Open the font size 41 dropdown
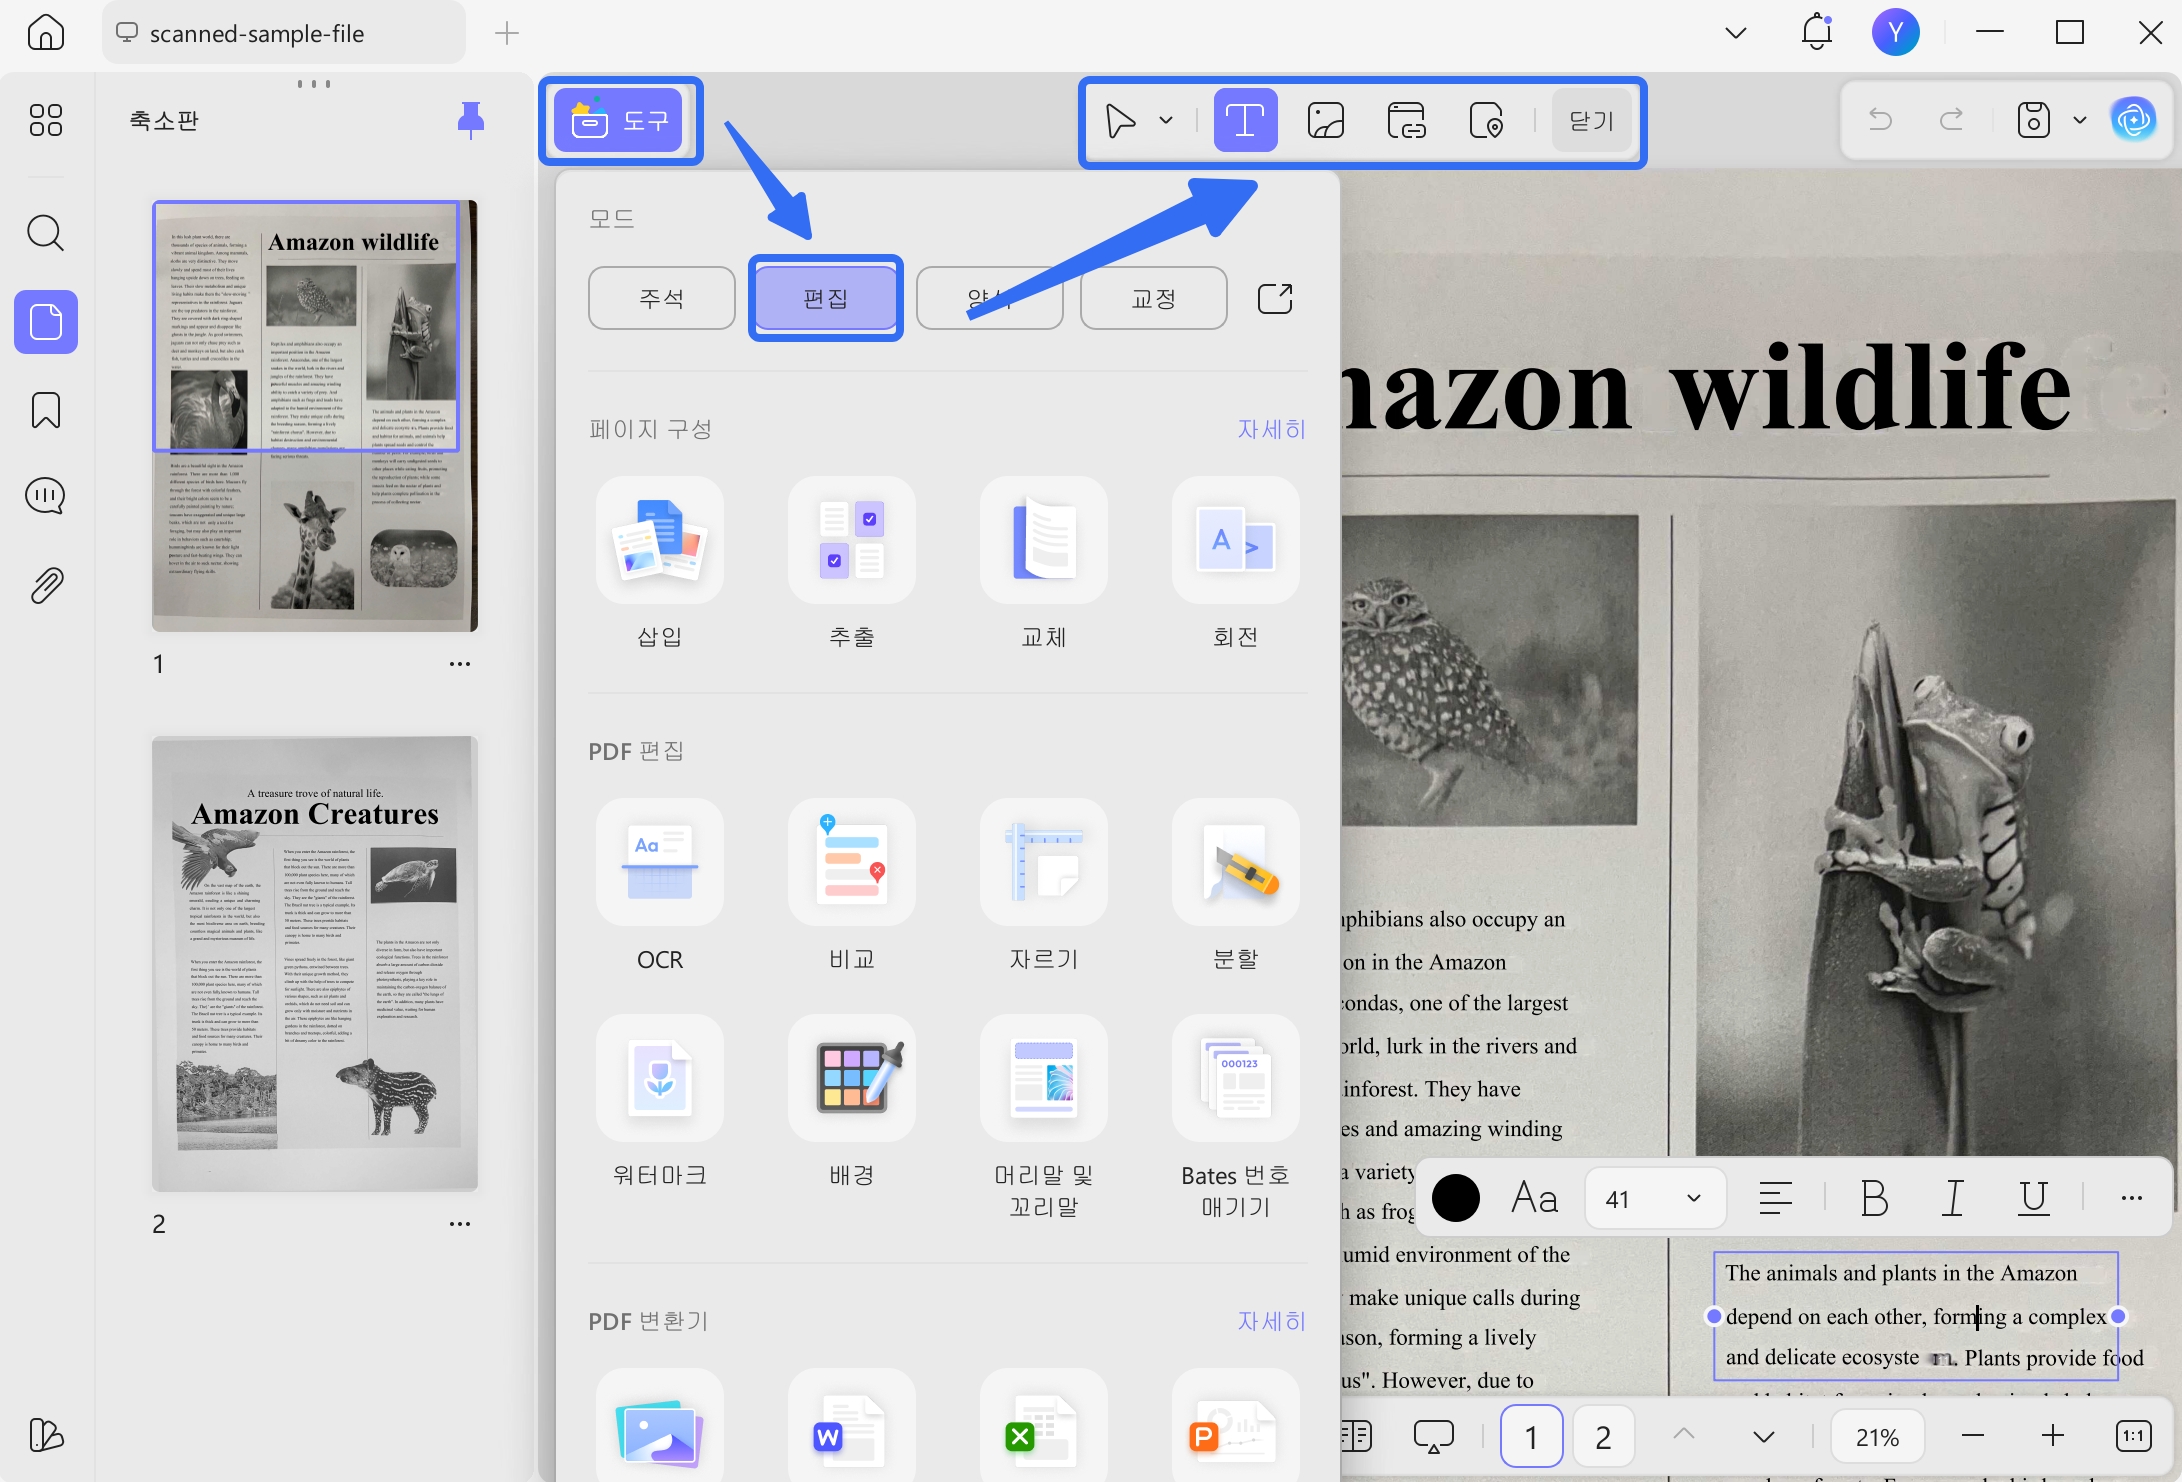Image resolution: width=2182 pixels, height=1482 pixels. [1655, 1198]
